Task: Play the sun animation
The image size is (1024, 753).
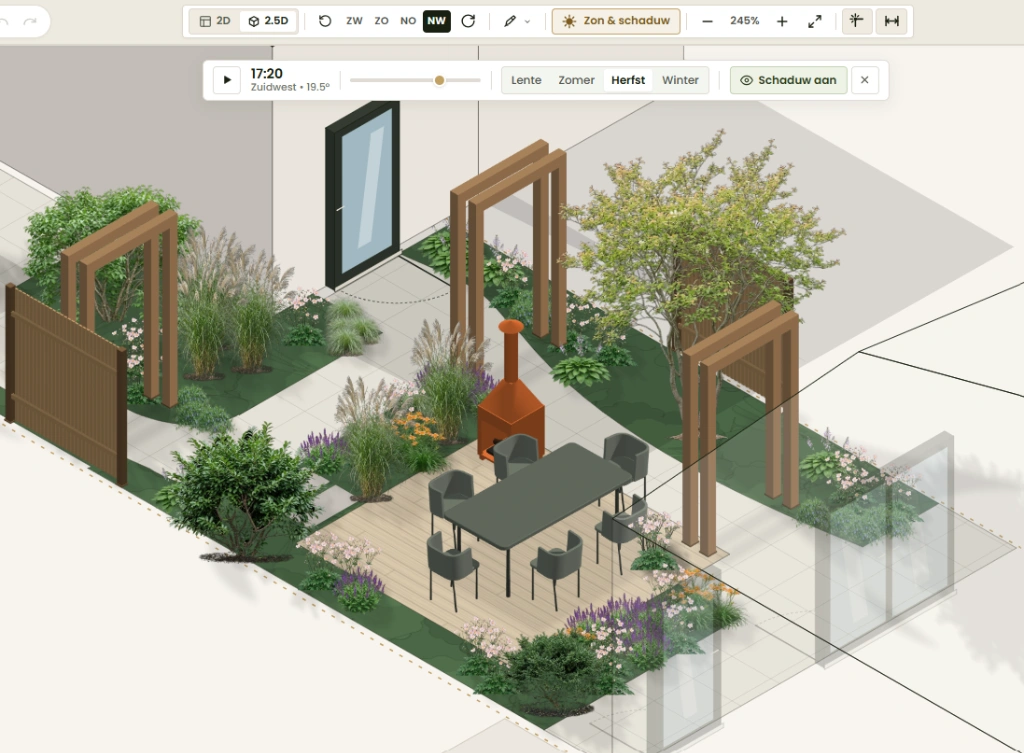Action: coord(227,80)
